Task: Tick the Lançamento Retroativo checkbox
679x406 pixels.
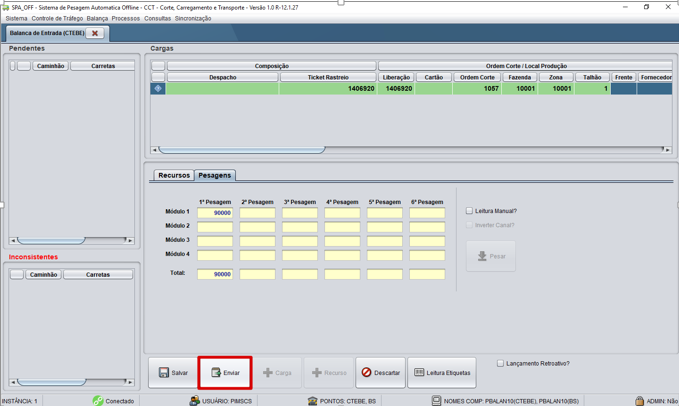Action: pyautogui.click(x=500, y=363)
